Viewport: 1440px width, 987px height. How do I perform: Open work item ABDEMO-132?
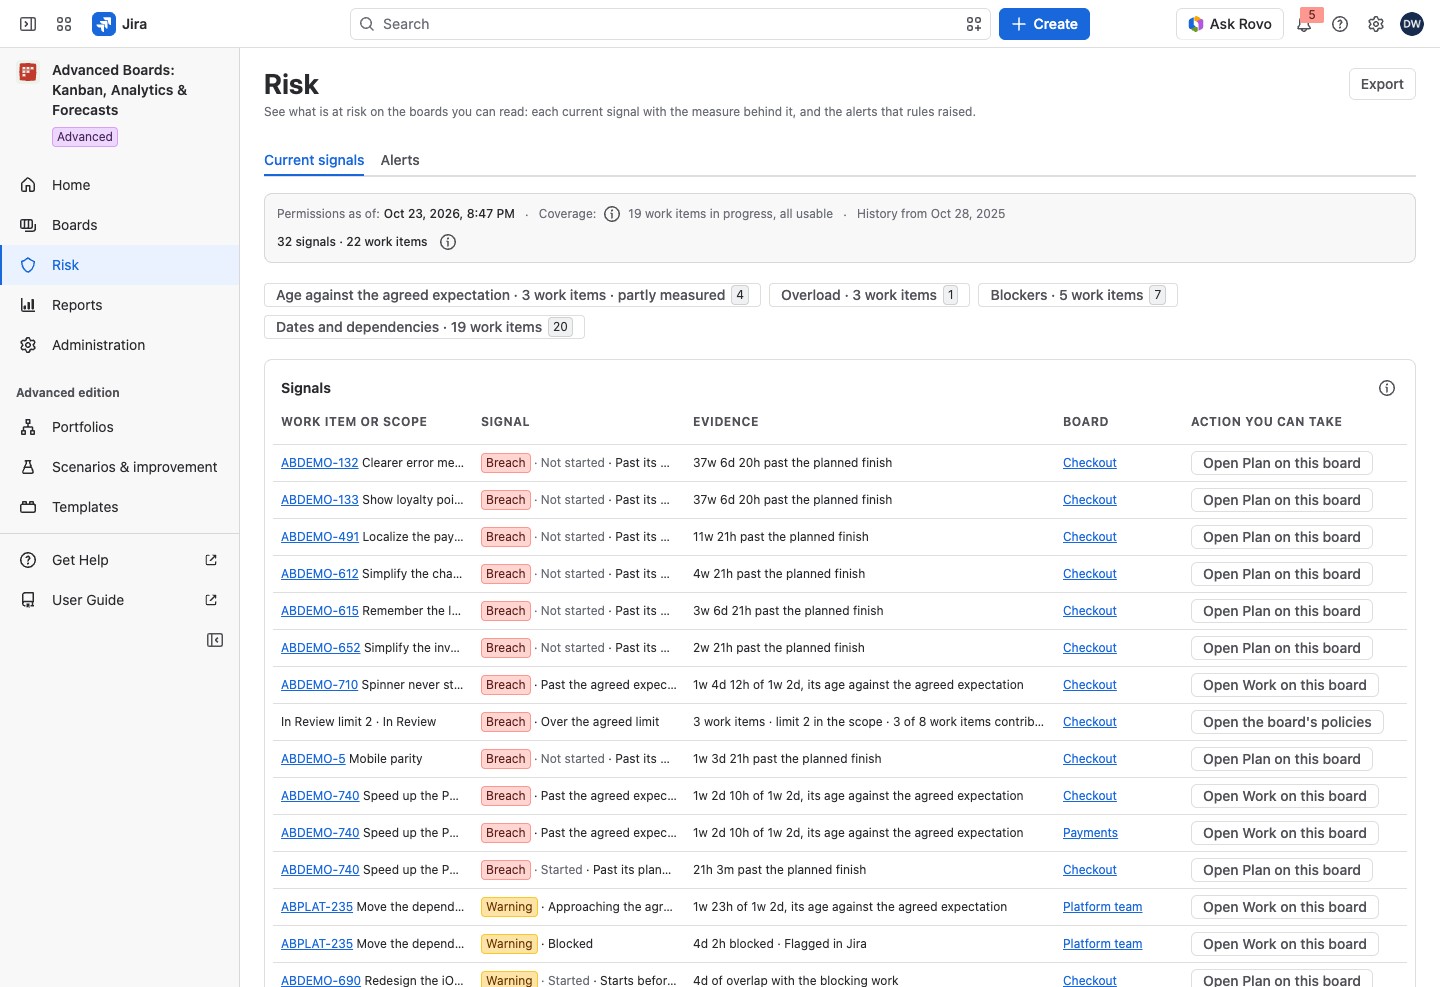pyautogui.click(x=319, y=463)
